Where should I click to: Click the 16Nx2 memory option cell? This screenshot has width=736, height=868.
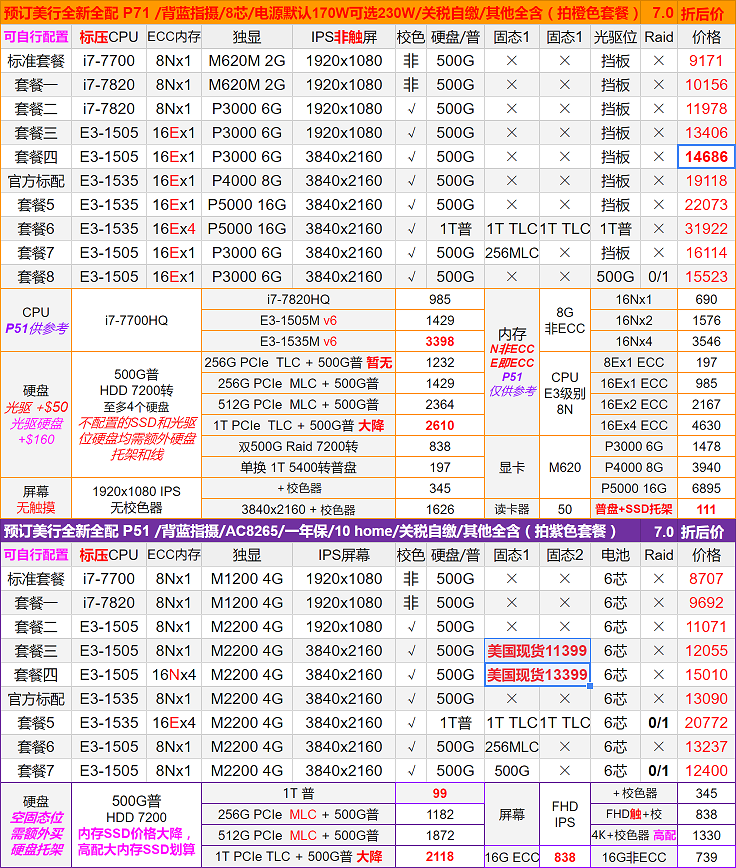634,321
